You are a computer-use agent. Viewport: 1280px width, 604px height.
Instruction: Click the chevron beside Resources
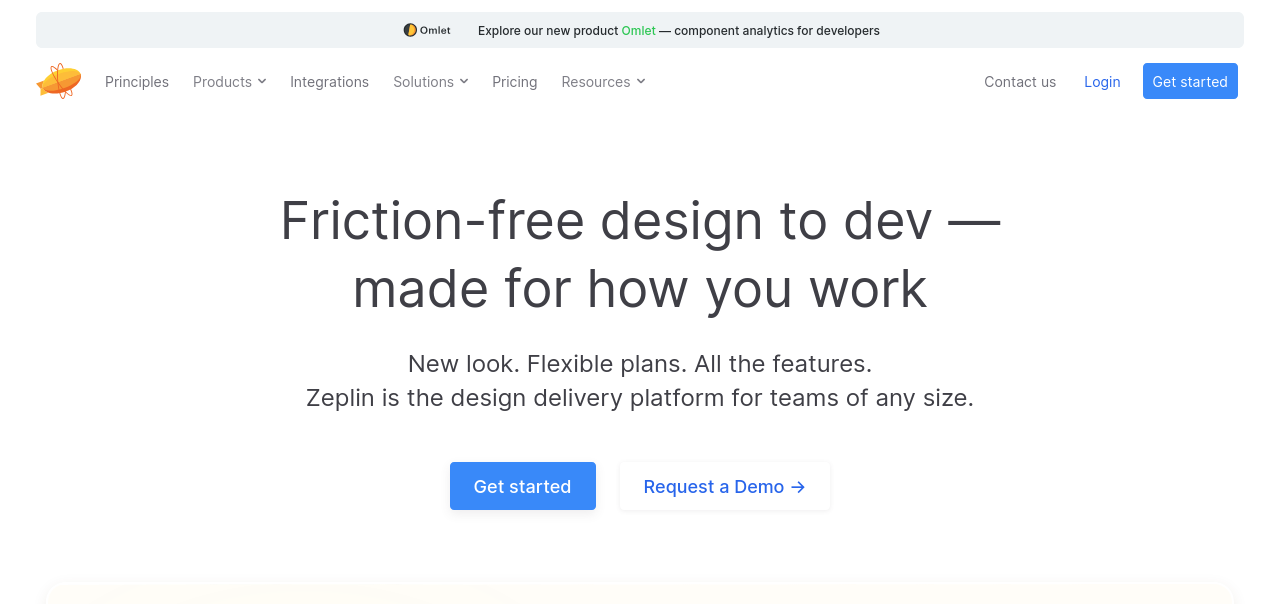coord(641,81)
